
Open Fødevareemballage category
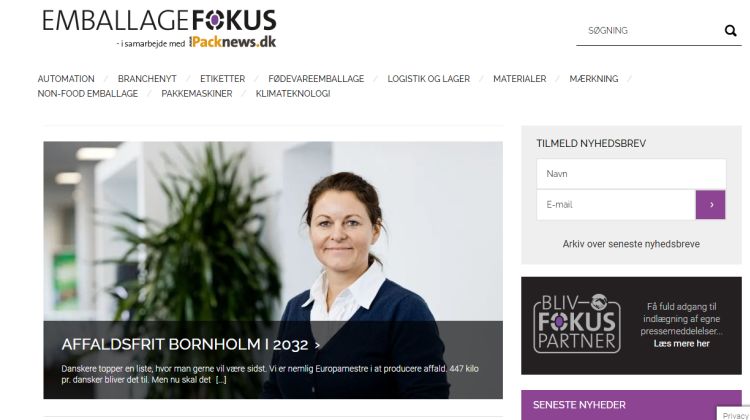[316, 78]
